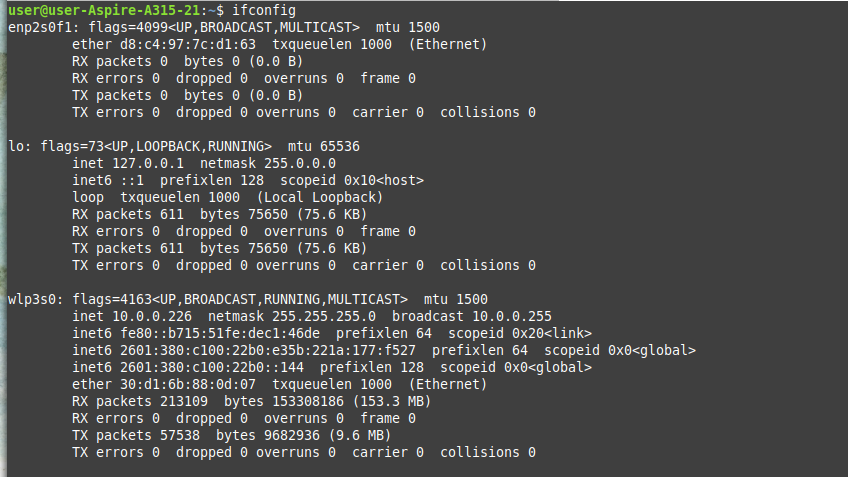This screenshot has width=848, height=477.
Task: Click the IP address 10.0.0.226
Action: [152, 316]
